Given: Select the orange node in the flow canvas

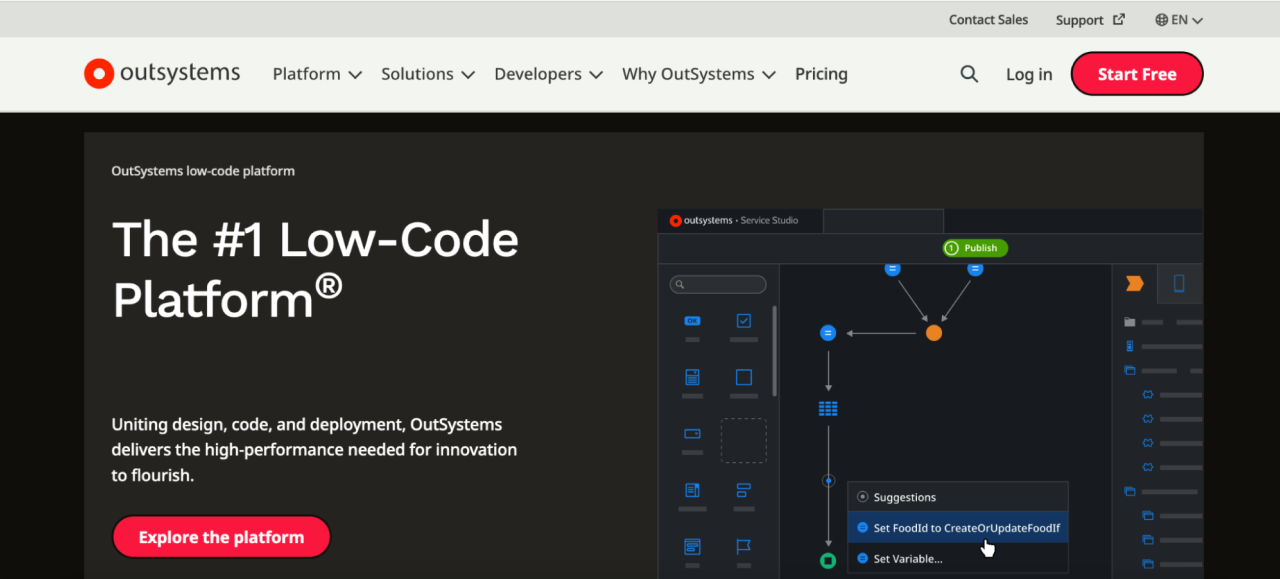Looking at the screenshot, I should pyautogui.click(x=933, y=332).
